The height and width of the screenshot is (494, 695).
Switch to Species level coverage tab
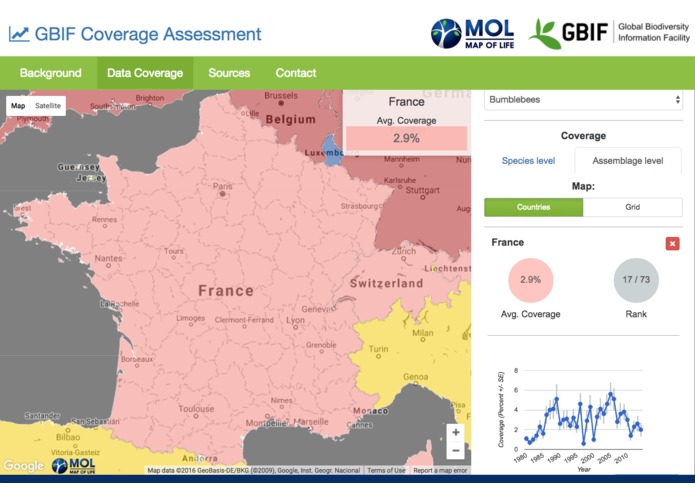[x=528, y=161]
